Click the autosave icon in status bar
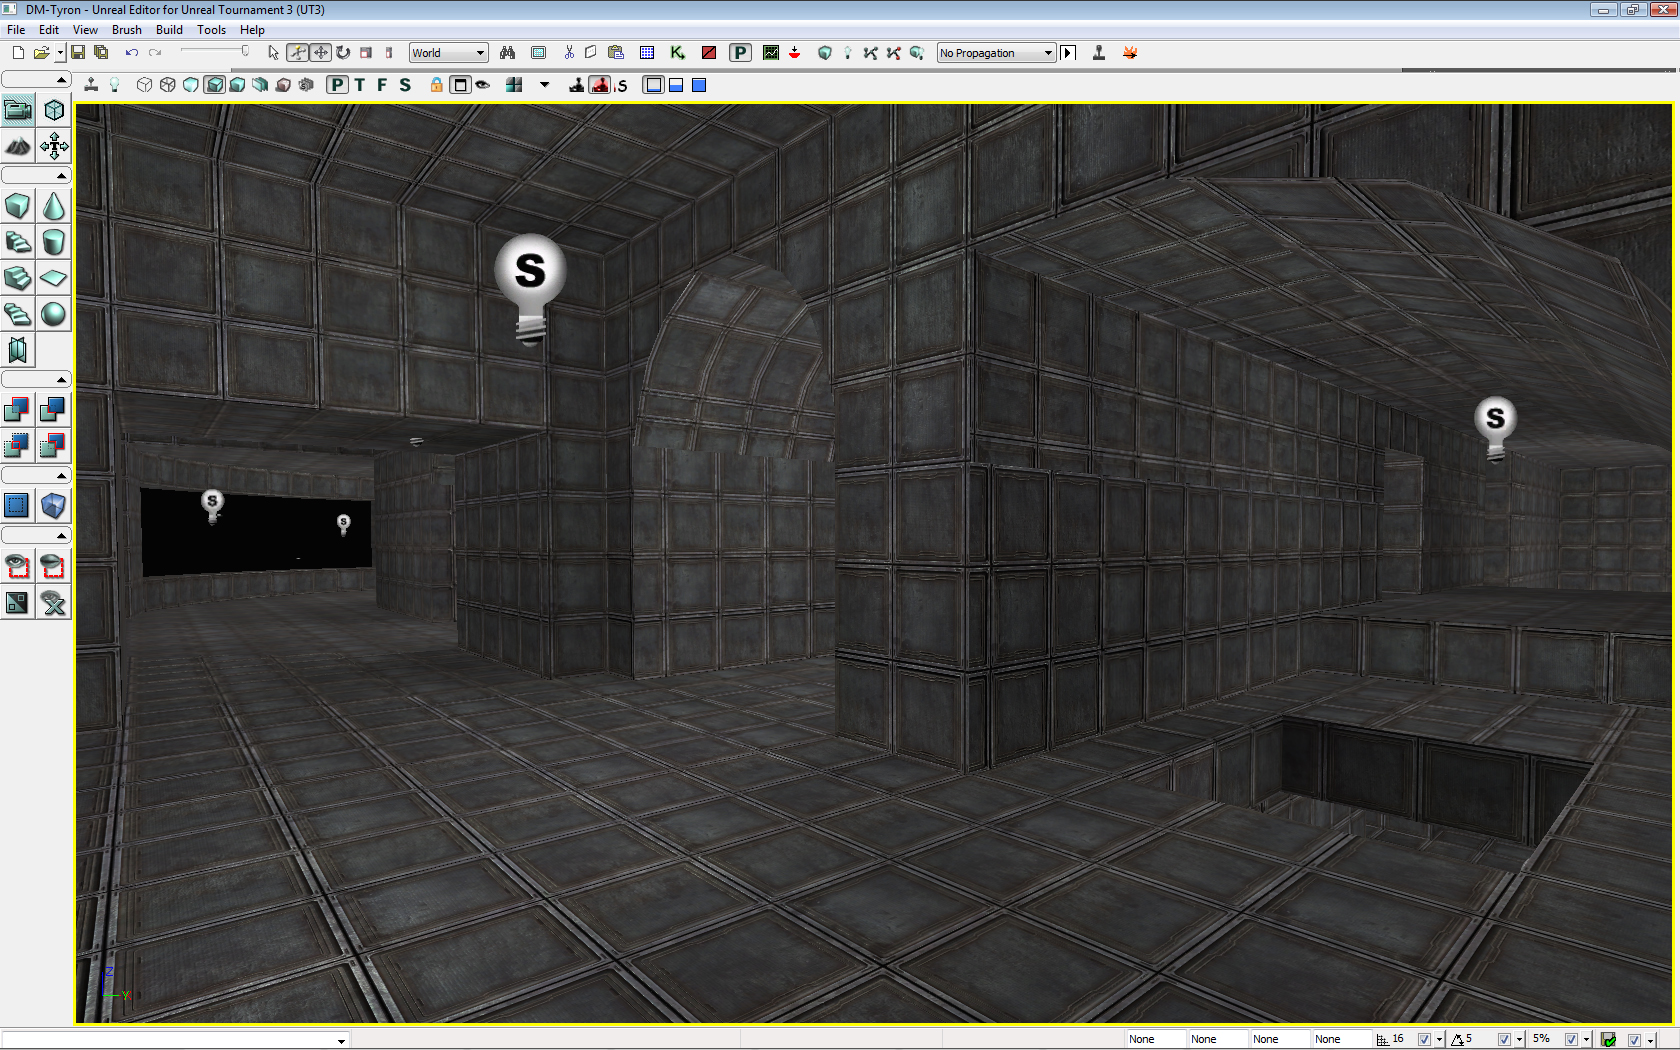The image size is (1680, 1050). click(1608, 1040)
